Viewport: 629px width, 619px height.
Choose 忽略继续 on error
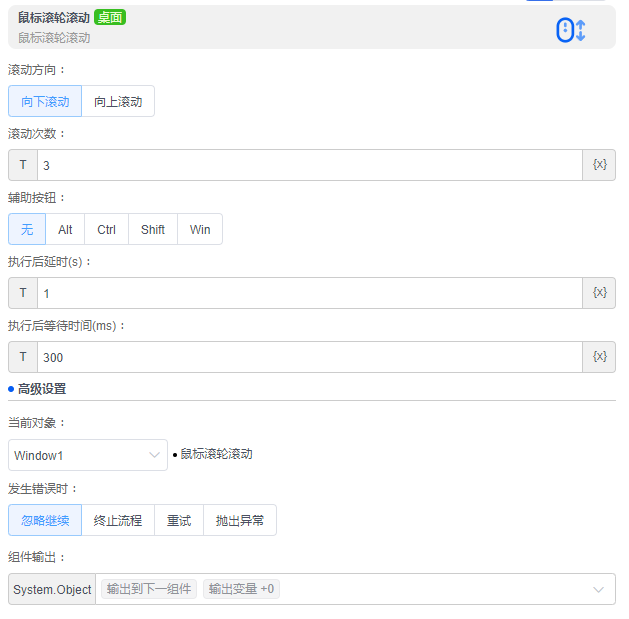[x=45, y=520]
